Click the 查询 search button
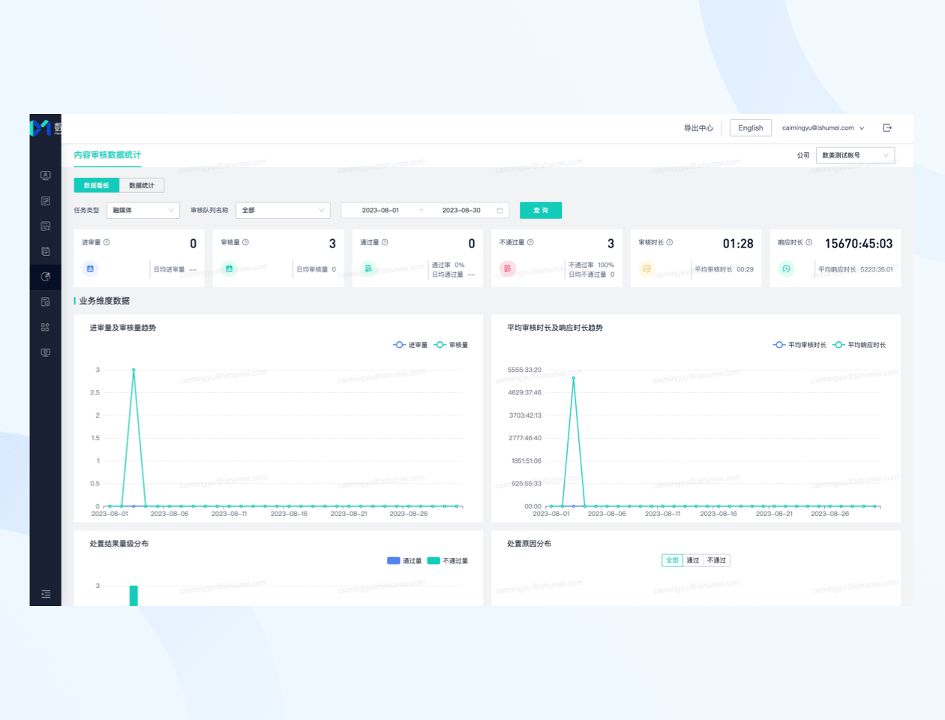 [541, 210]
